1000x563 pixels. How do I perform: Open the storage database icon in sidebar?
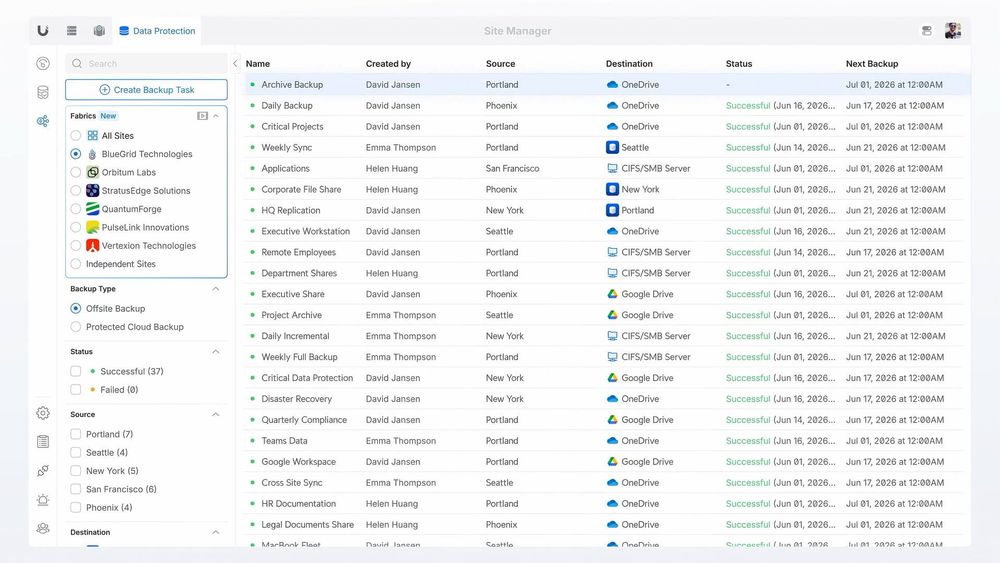click(x=43, y=92)
